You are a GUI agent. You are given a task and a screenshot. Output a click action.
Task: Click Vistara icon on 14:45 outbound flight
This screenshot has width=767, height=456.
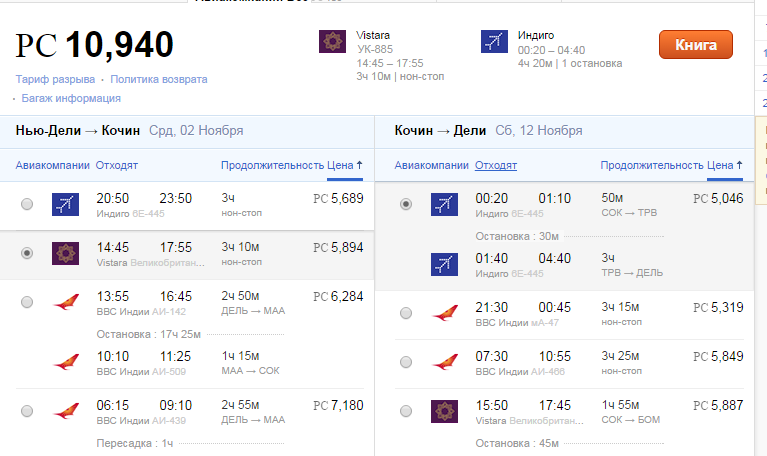[x=65, y=253]
